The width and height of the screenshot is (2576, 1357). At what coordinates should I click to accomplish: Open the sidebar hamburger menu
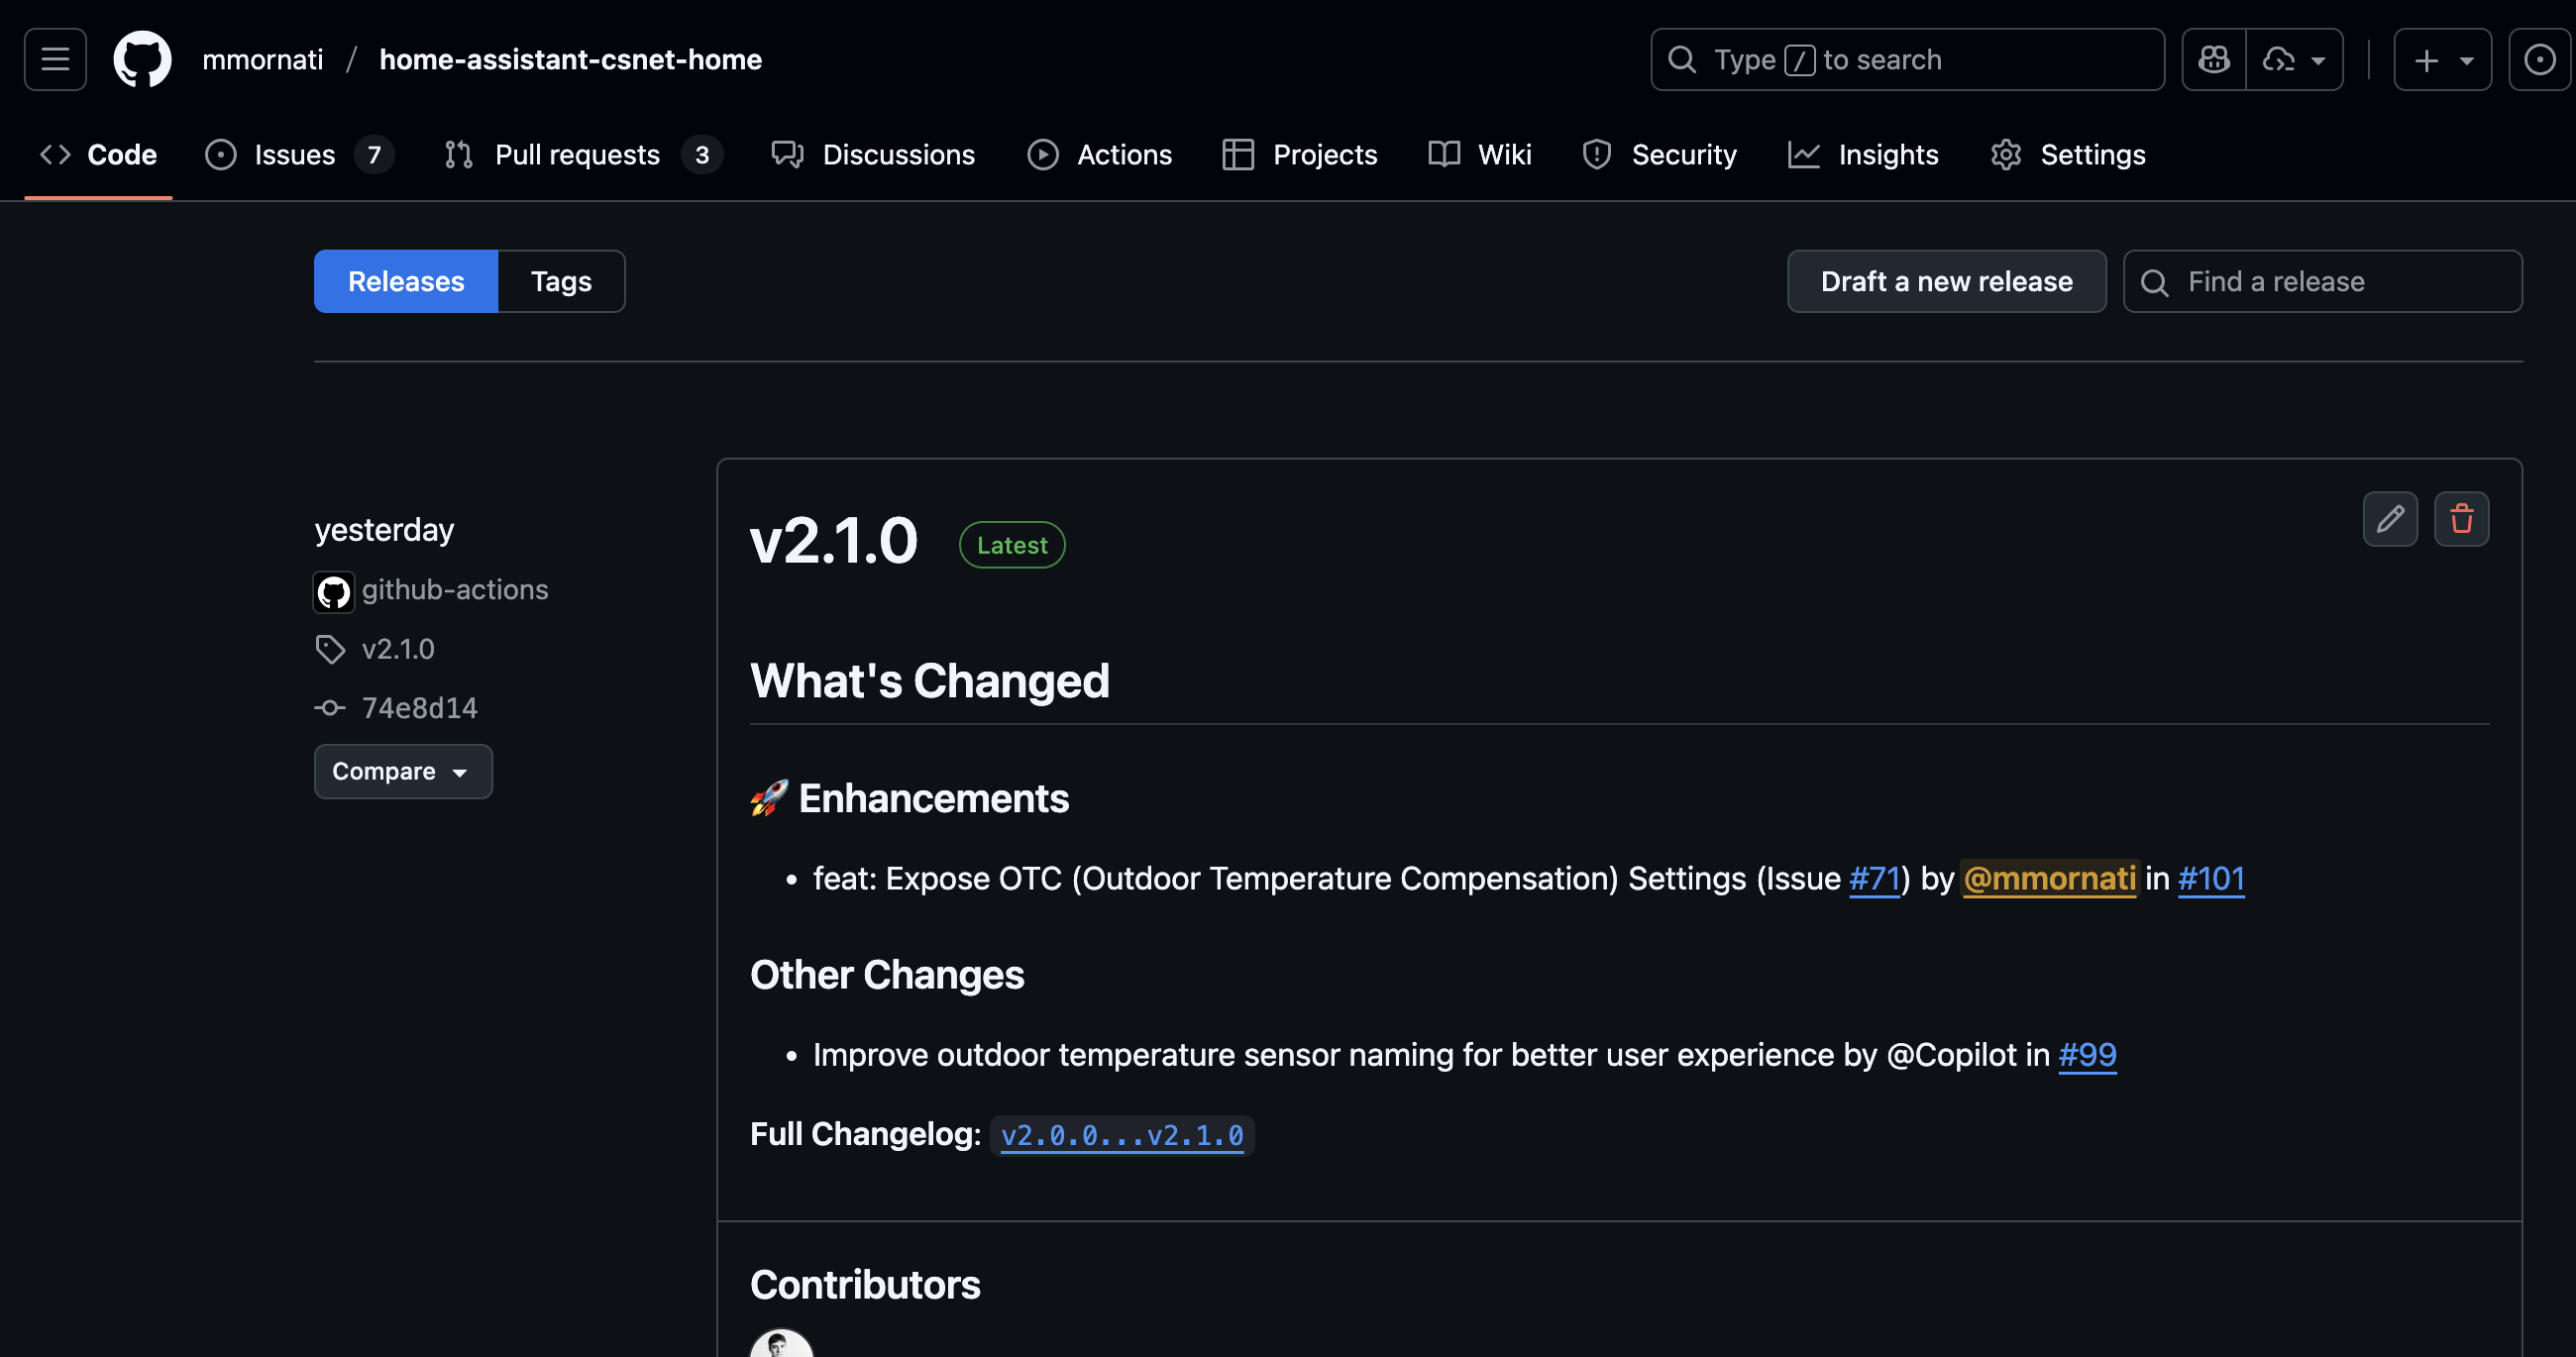tap(54, 59)
